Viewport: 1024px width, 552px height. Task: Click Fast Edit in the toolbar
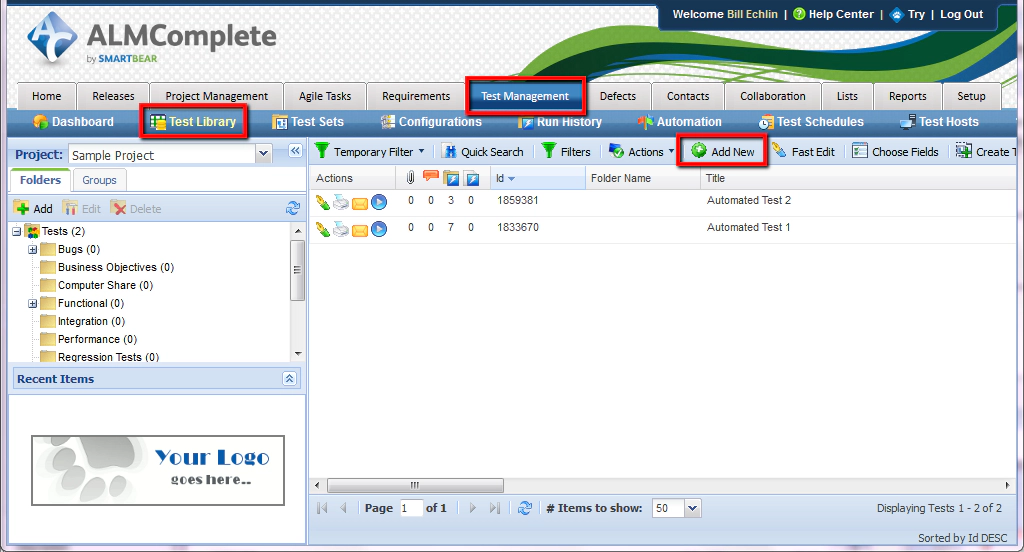tap(804, 152)
